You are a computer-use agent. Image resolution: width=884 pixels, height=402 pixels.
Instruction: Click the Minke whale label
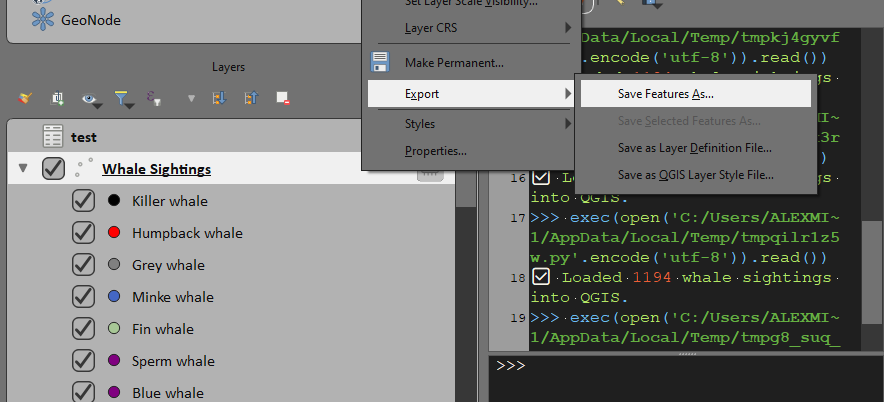[173, 297]
